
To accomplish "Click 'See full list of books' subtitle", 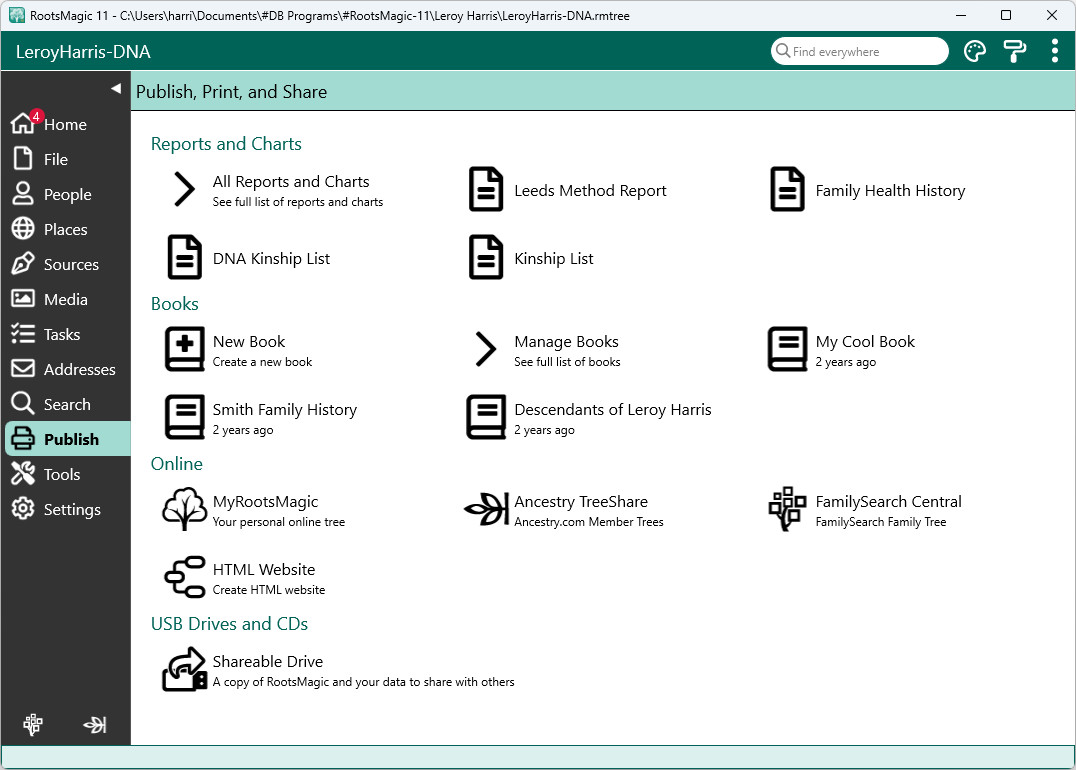I will coord(567,362).
